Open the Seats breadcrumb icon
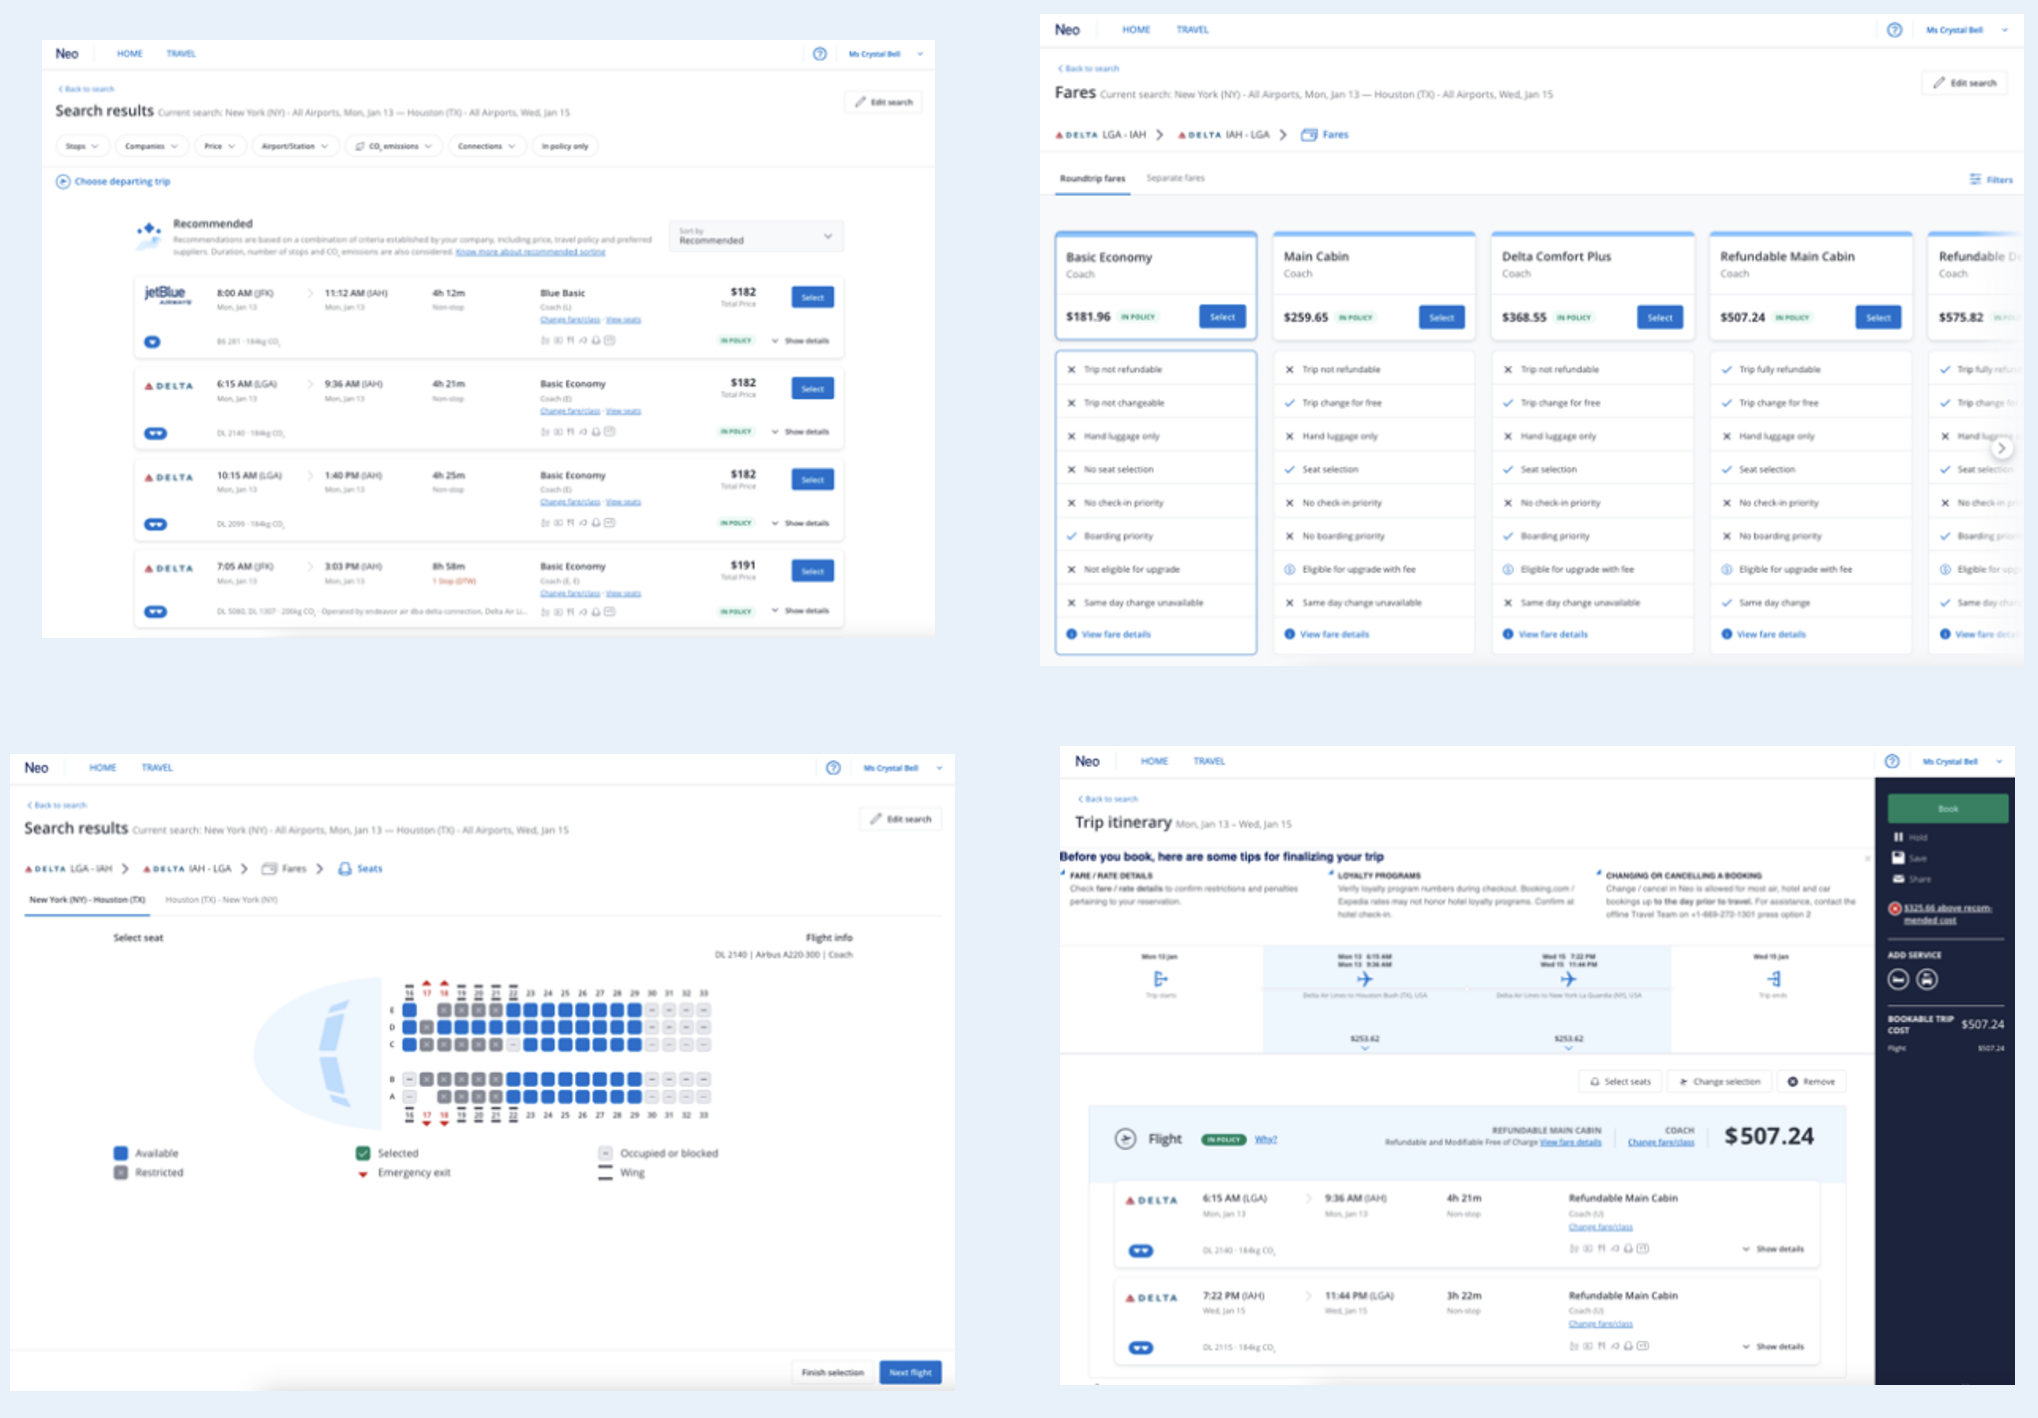This screenshot has width=2038, height=1418. pos(345,869)
